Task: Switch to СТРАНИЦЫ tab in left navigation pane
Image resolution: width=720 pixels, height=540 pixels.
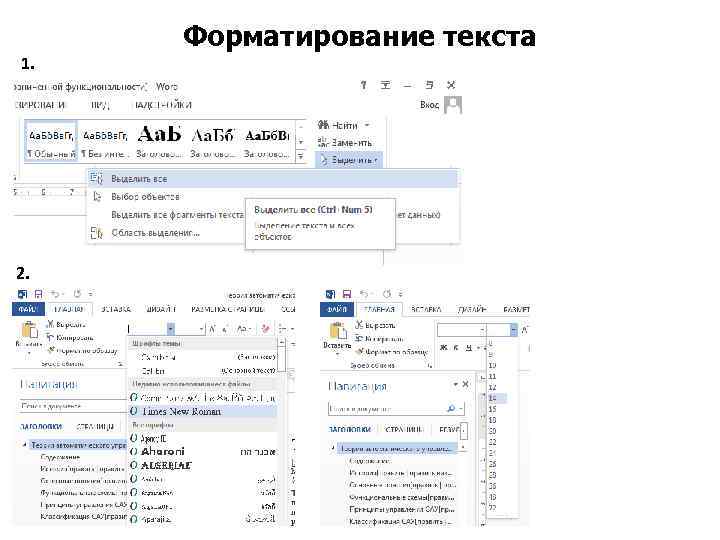Action: tap(95, 426)
